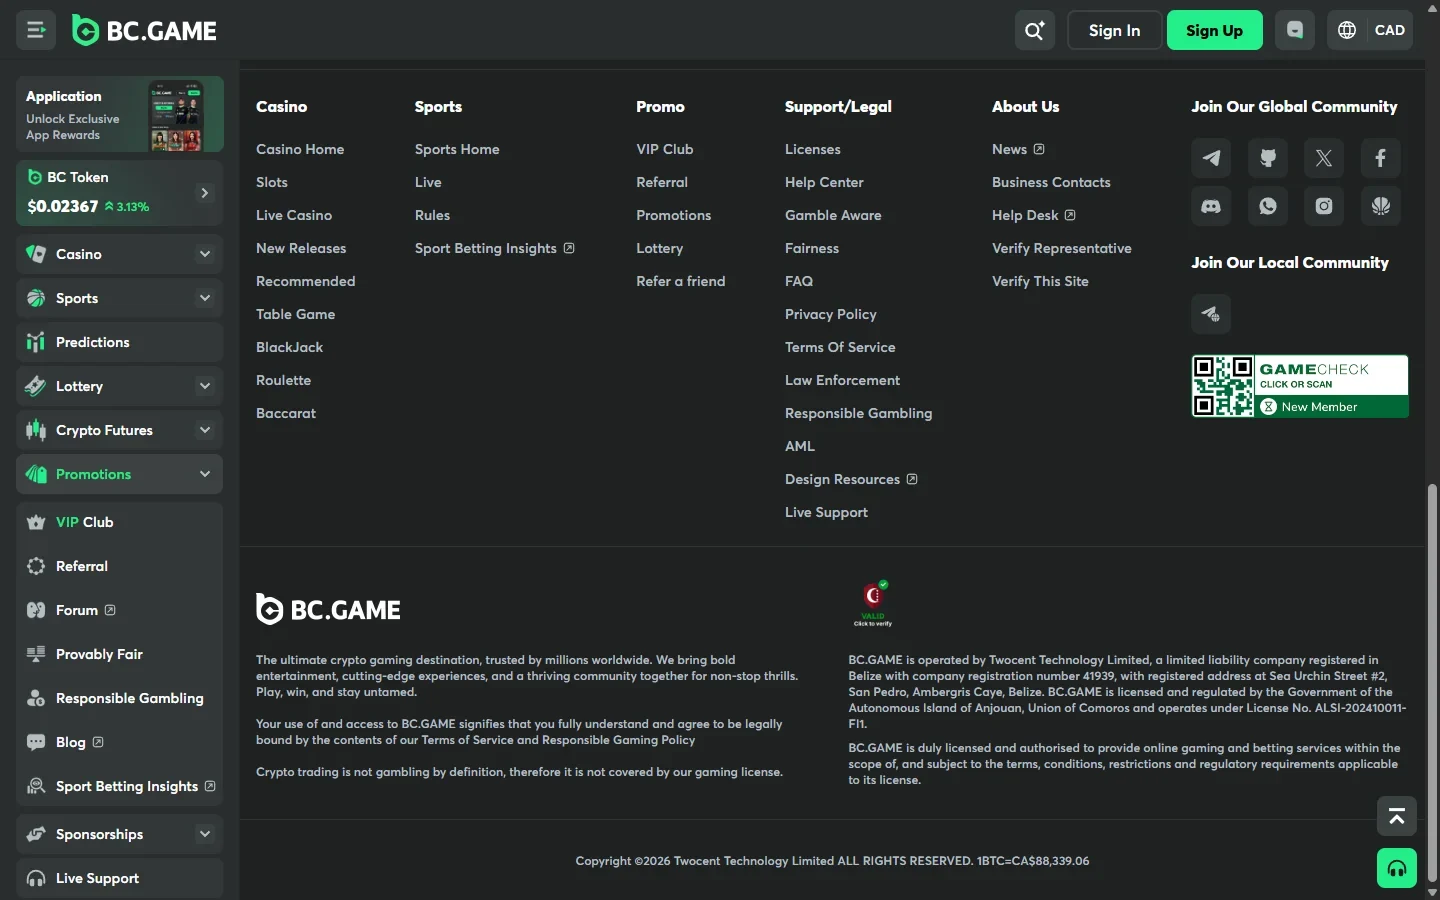This screenshot has width=1440, height=900.
Task: Click the GameCheck QR code banner
Action: pyautogui.click(x=1300, y=386)
